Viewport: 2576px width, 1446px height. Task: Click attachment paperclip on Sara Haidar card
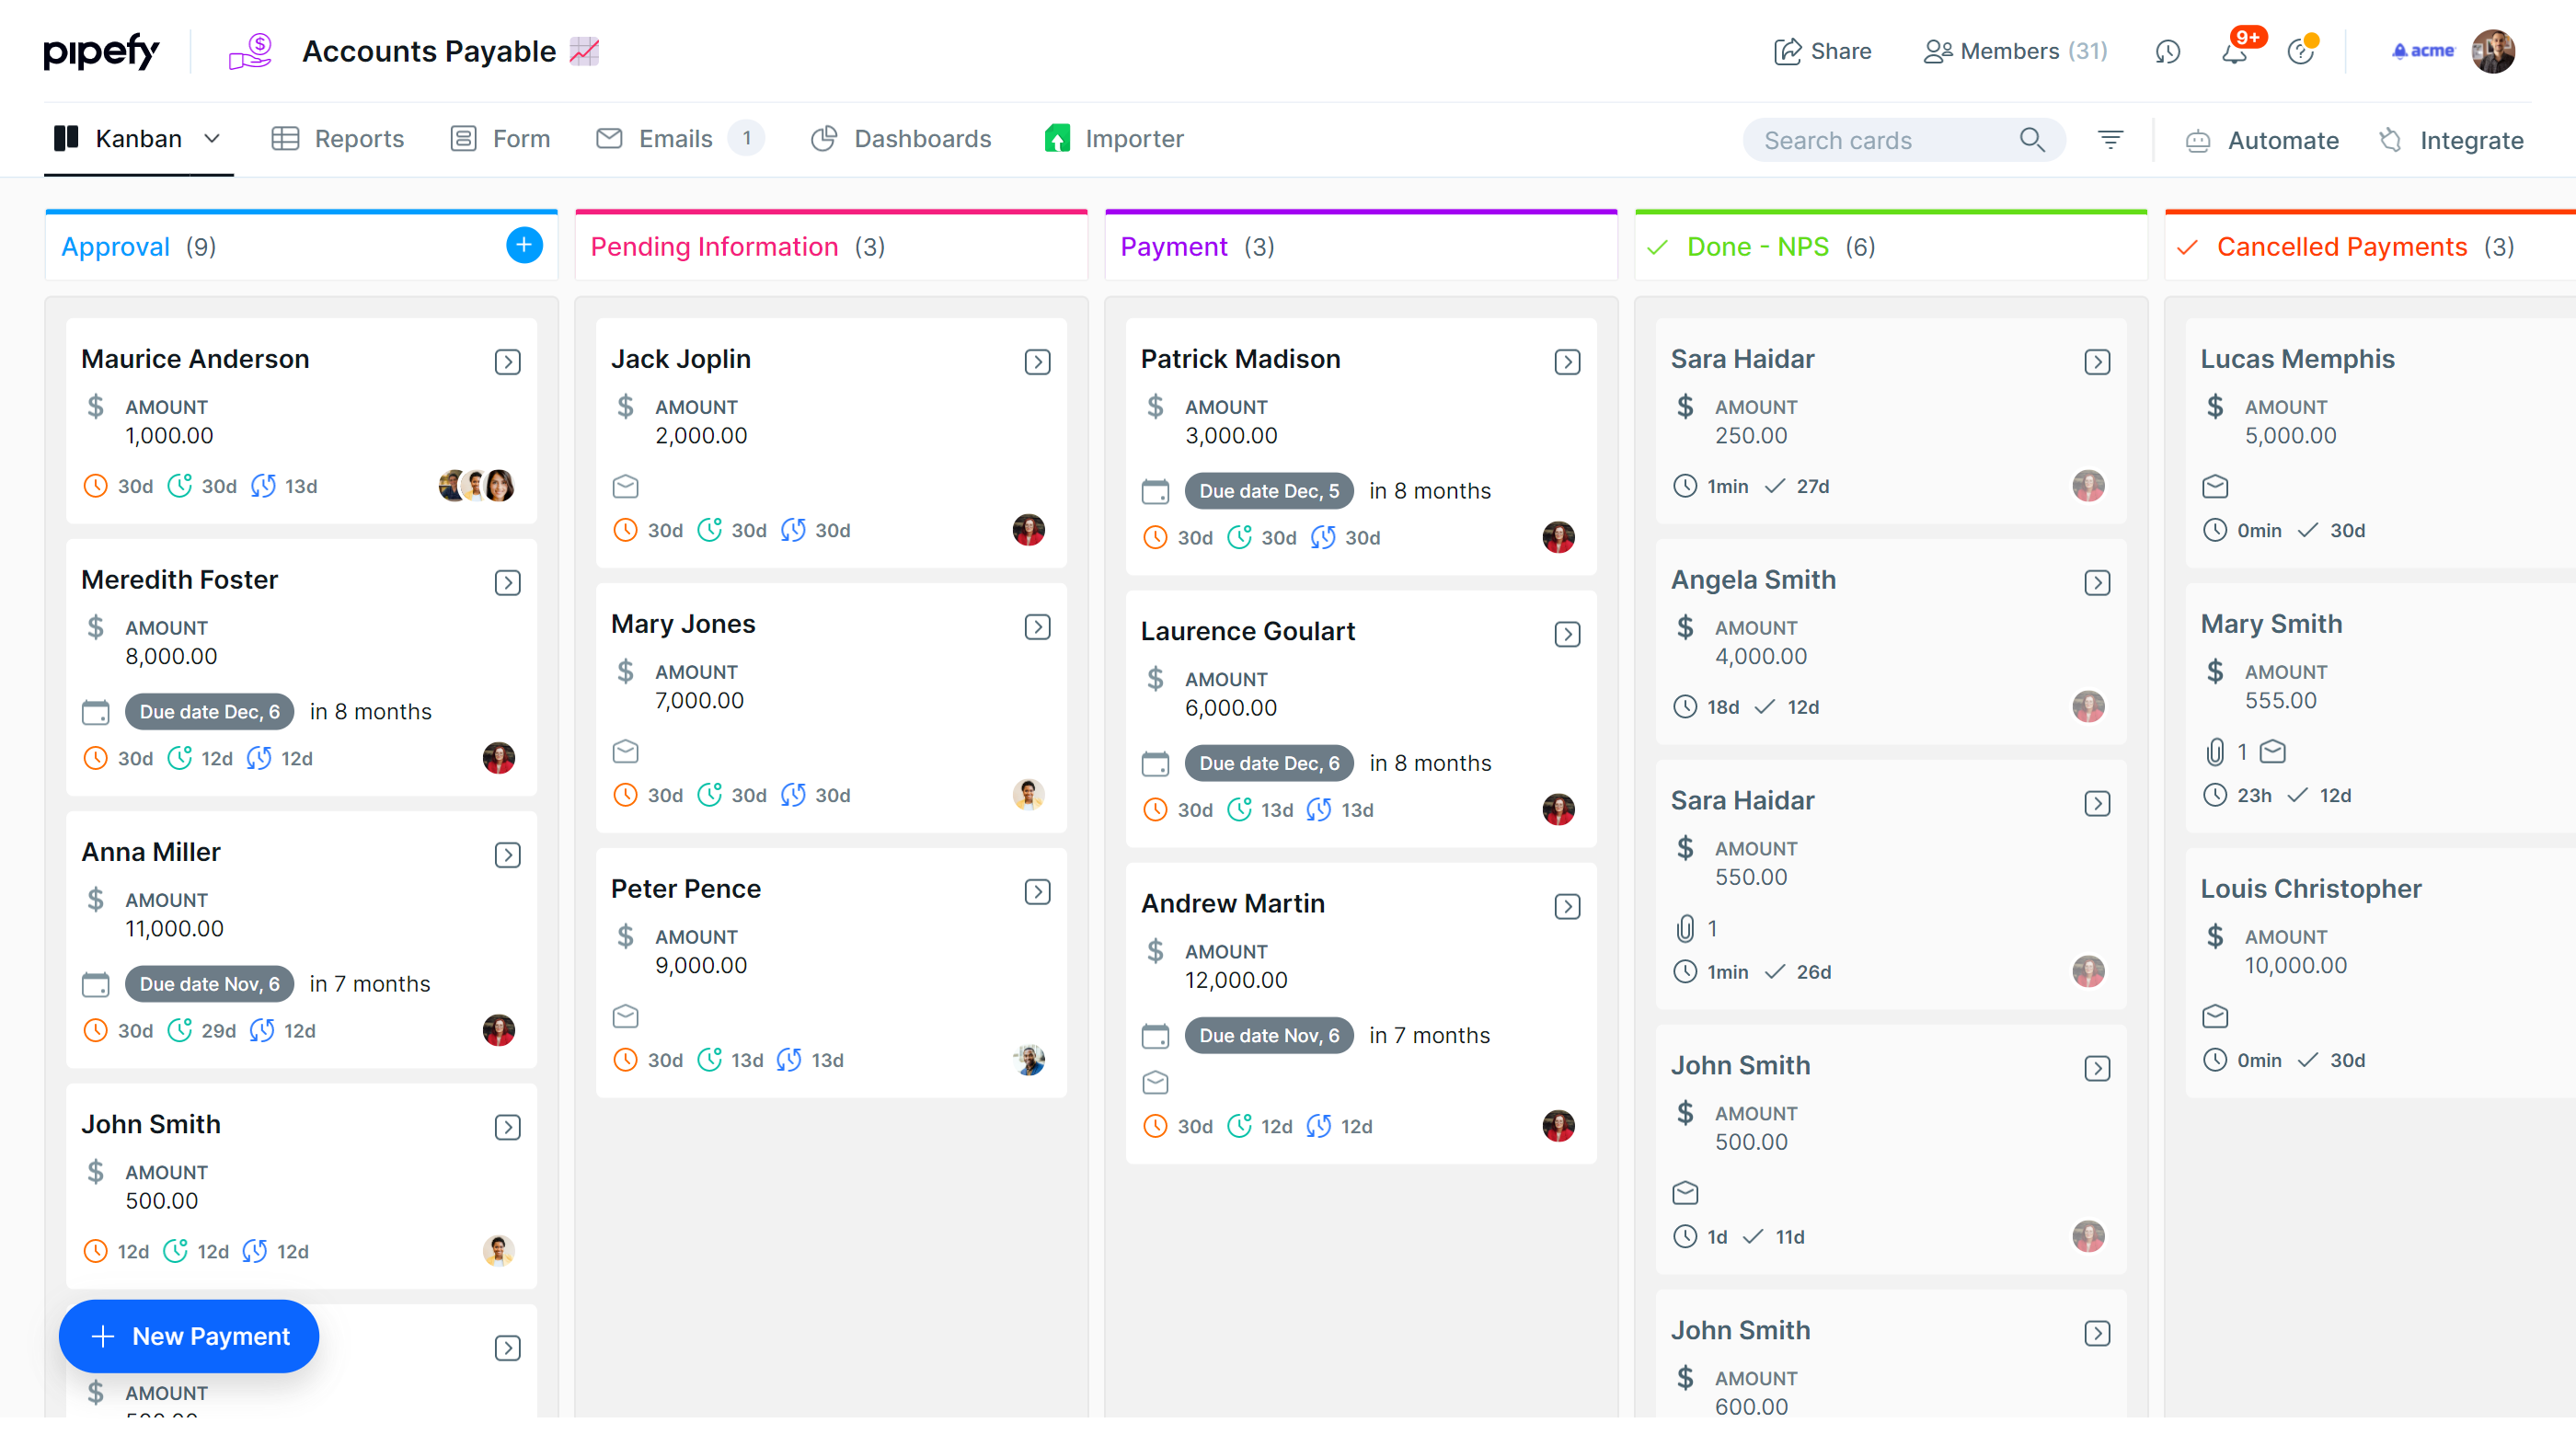(x=1685, y=929)
